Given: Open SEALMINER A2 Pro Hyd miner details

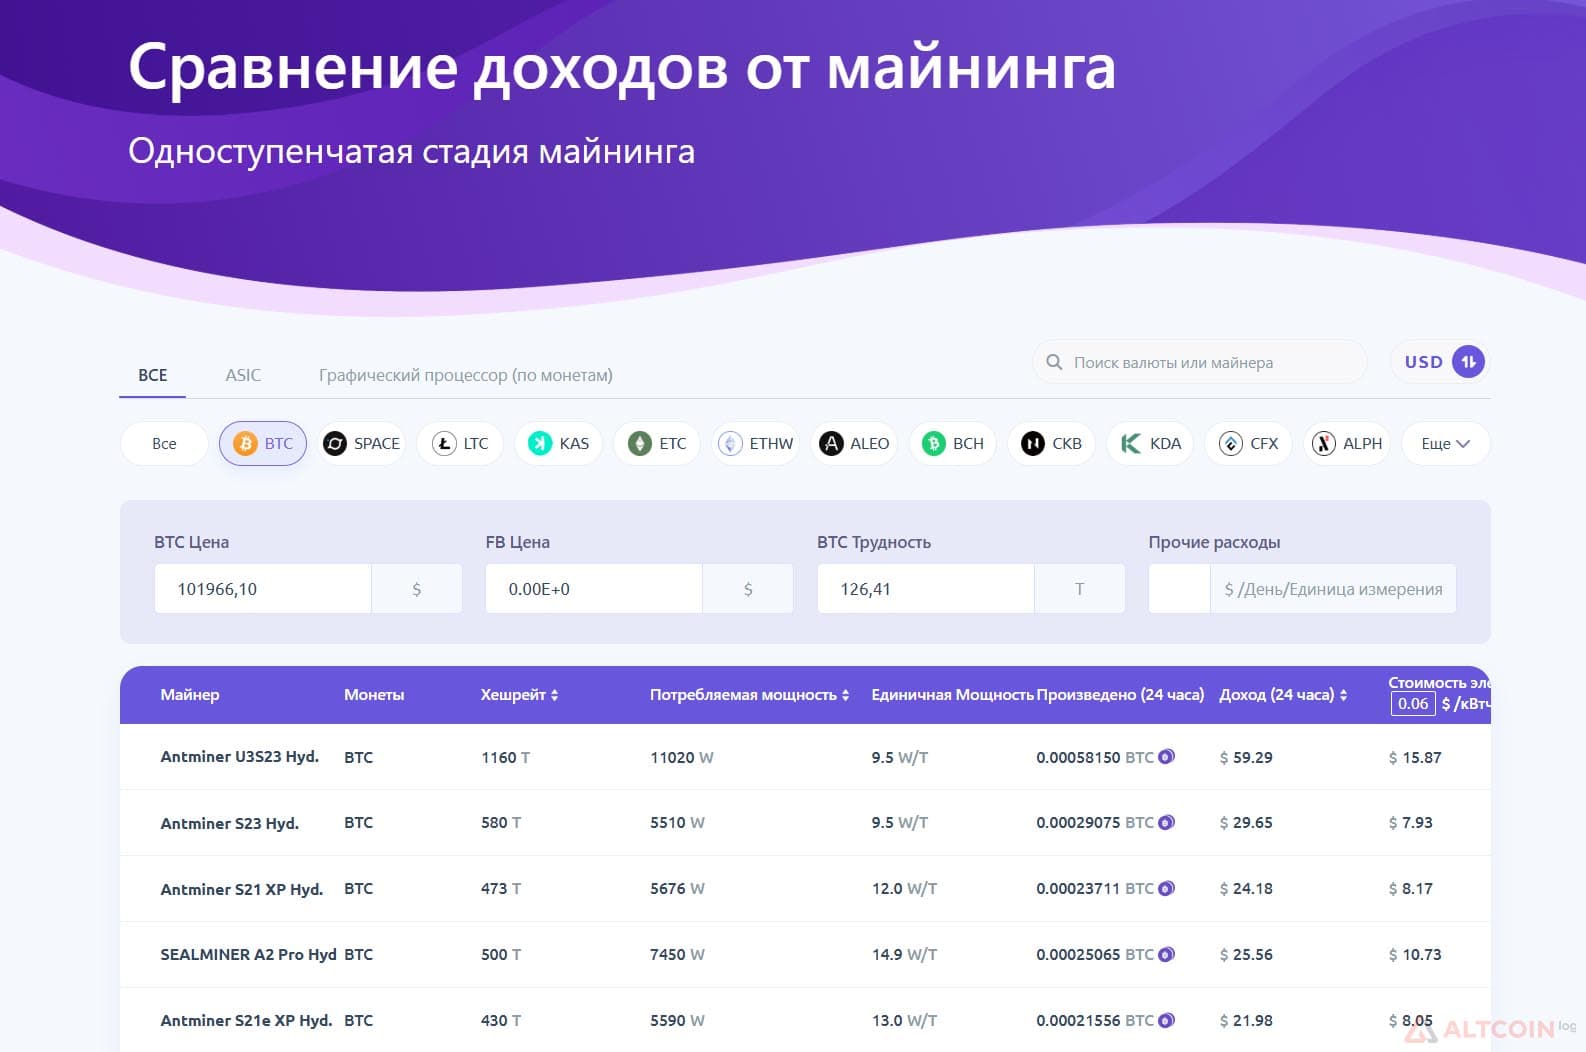Looking at the screenshot, I should (x=248, y=954).
